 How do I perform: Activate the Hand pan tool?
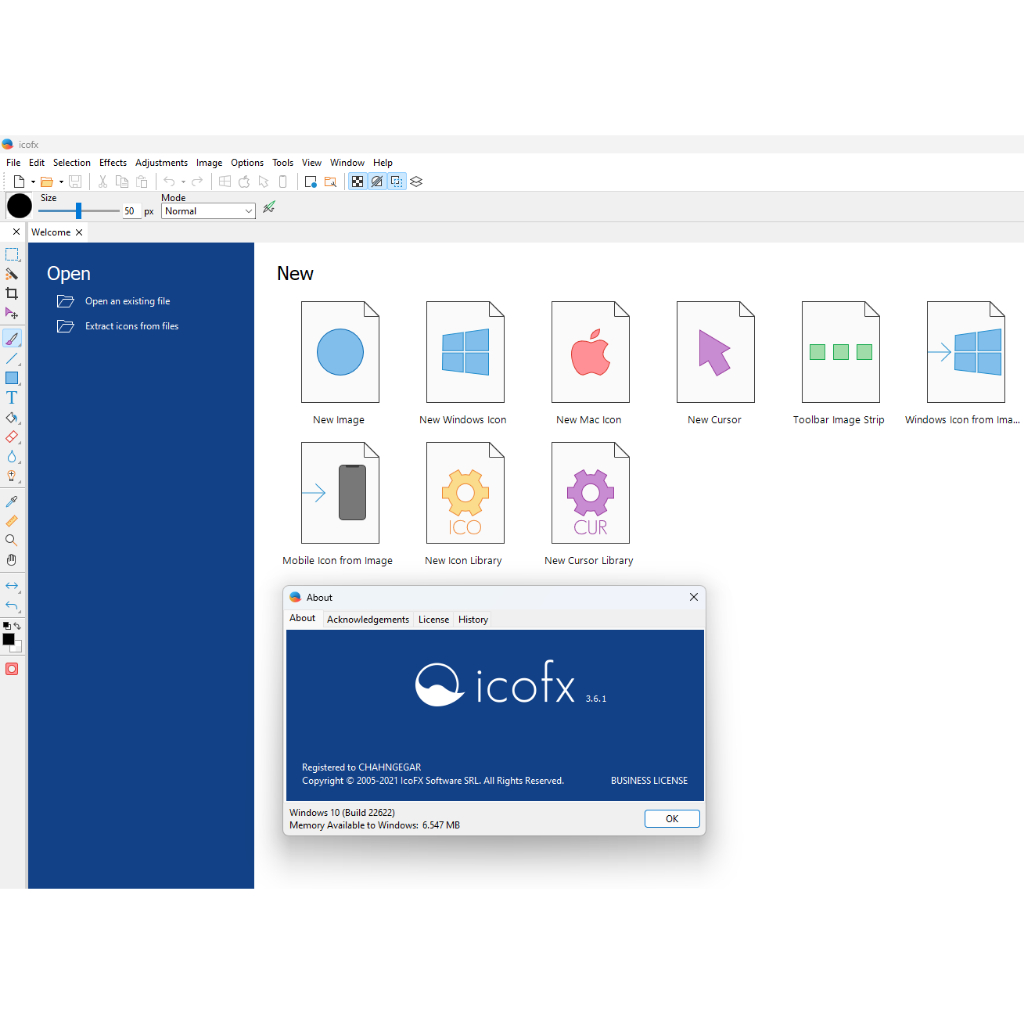(x=12, y=560)
